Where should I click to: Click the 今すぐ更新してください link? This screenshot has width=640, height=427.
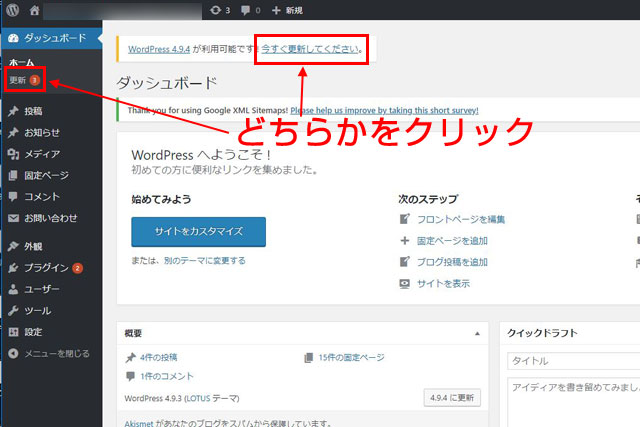311,49
